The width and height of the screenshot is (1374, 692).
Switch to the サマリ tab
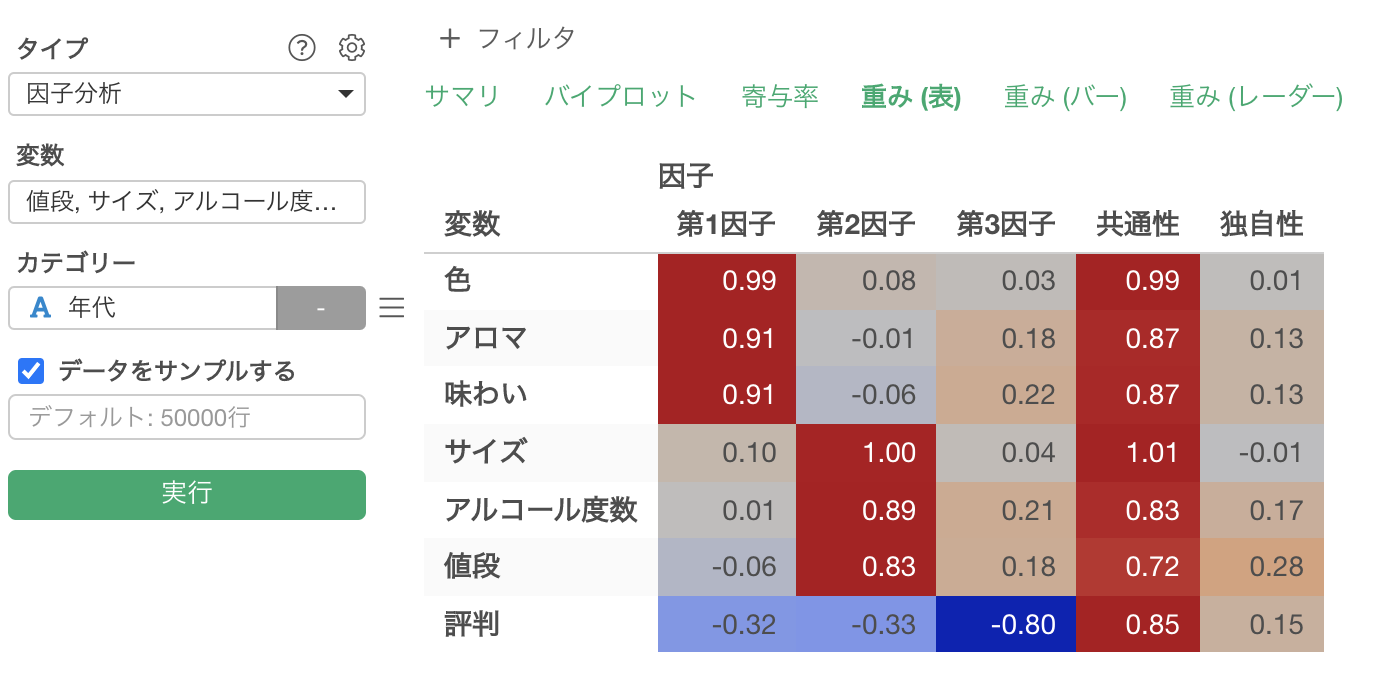462,97
